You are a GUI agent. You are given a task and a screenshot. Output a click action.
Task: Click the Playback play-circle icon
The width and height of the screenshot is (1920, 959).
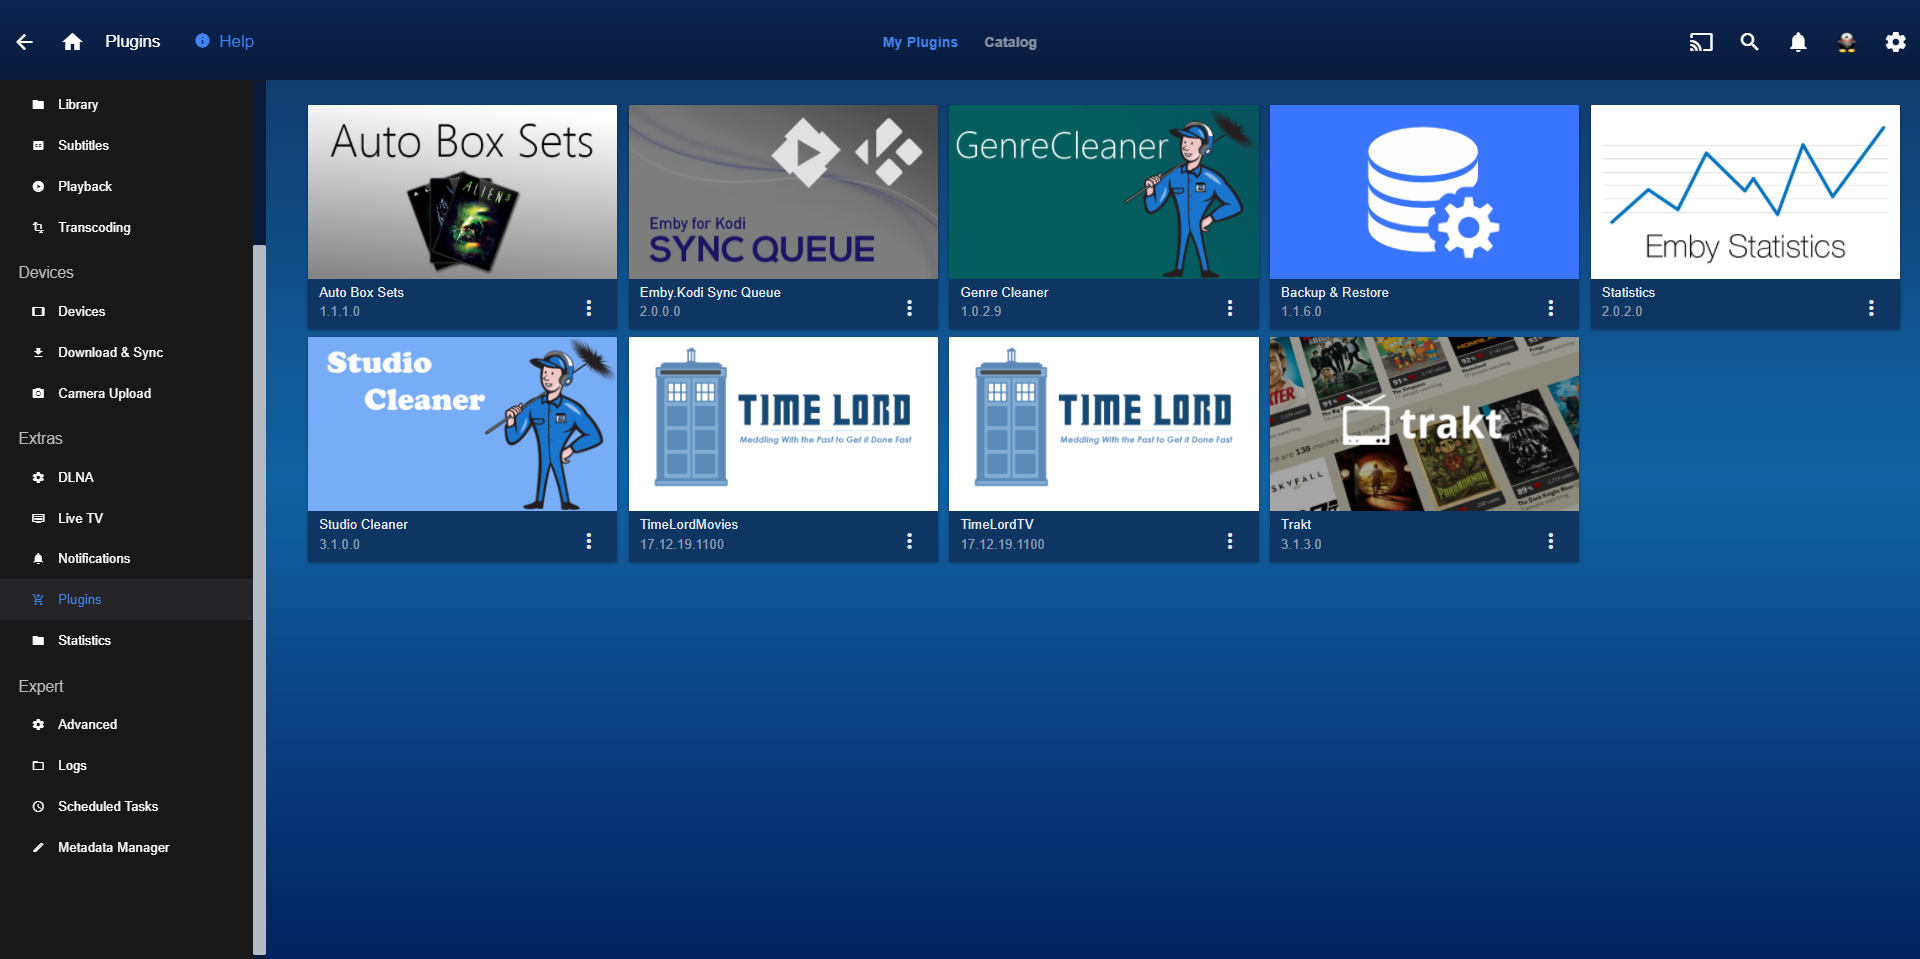[38, 186]
